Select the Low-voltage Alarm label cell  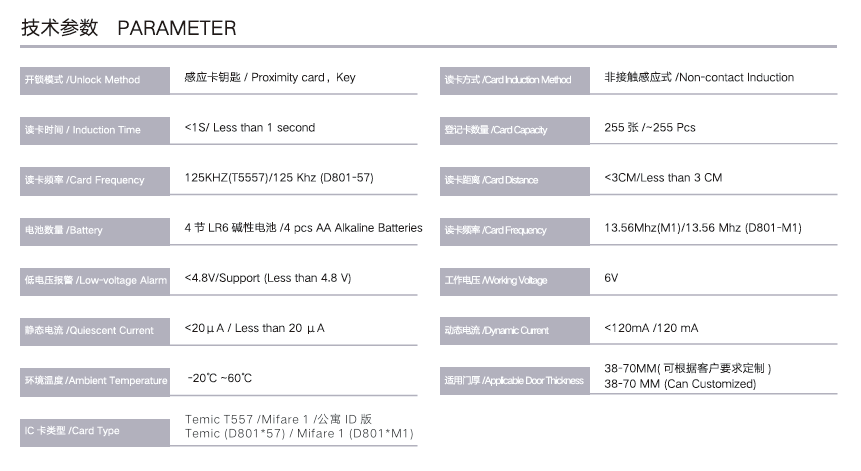pyautogui.click(x=95, y=280)
